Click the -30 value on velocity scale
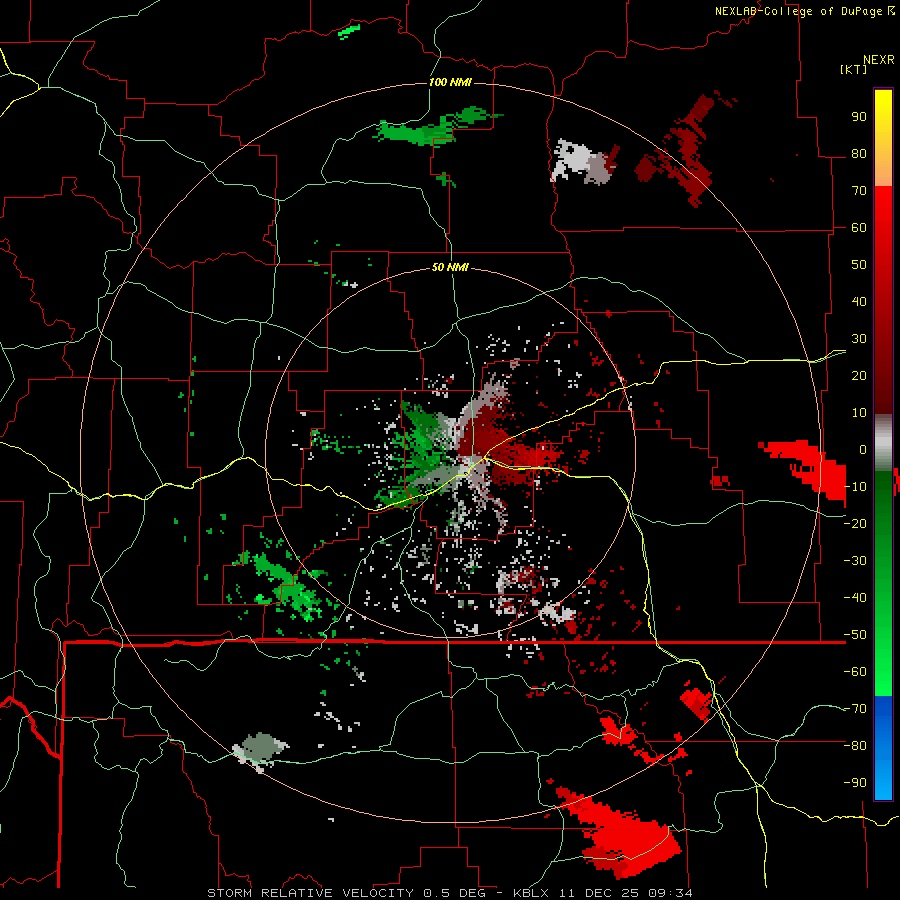 coord(855,561)
